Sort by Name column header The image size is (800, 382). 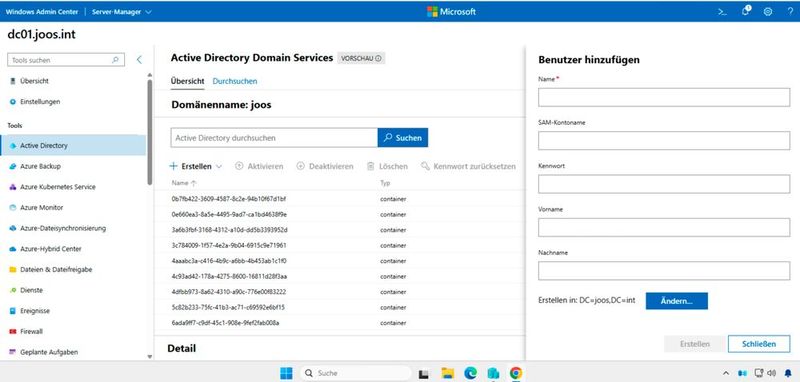[184, 183]
